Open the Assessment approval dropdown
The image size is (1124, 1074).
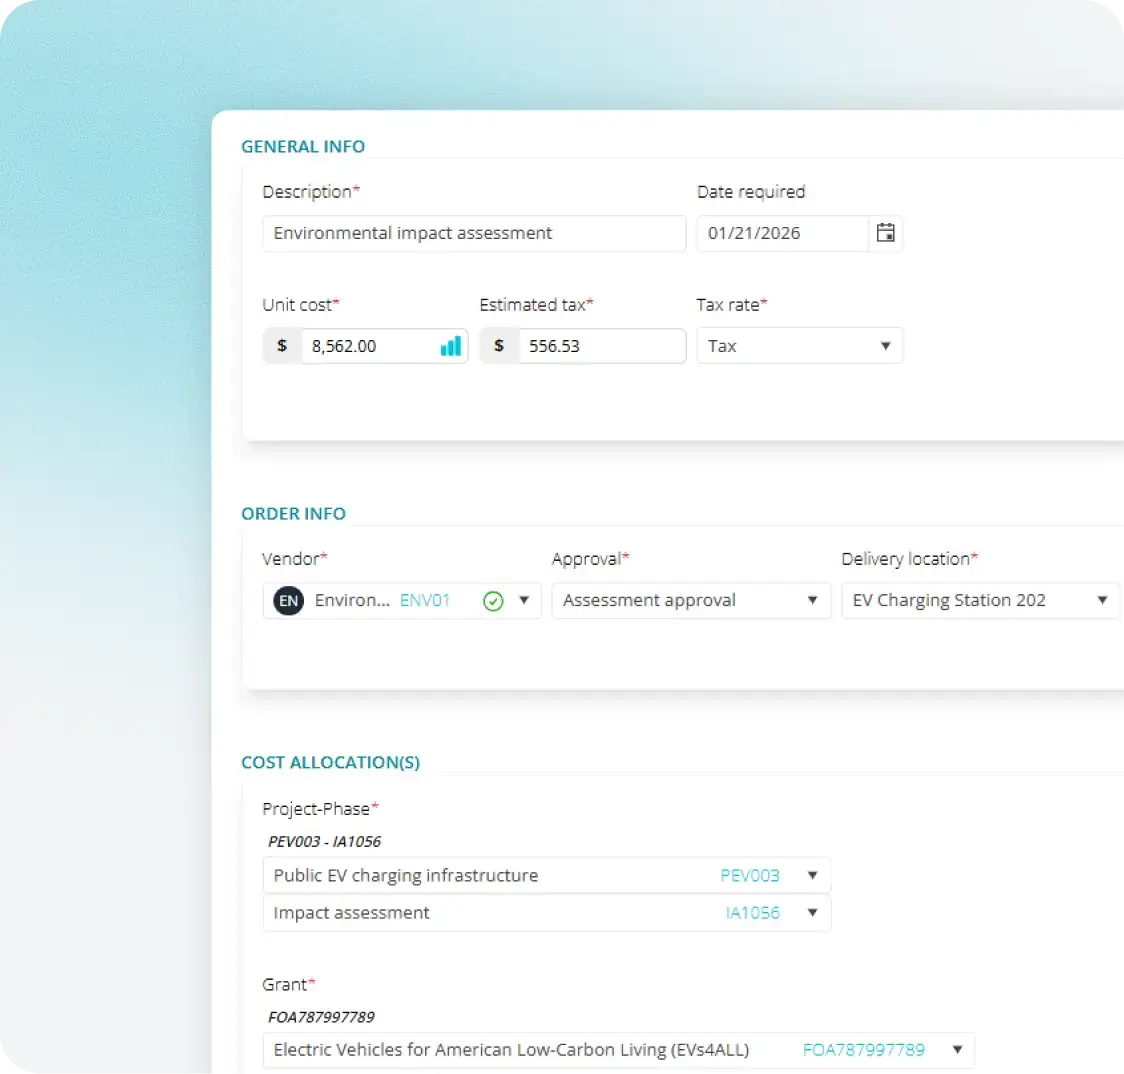(691, 600)
